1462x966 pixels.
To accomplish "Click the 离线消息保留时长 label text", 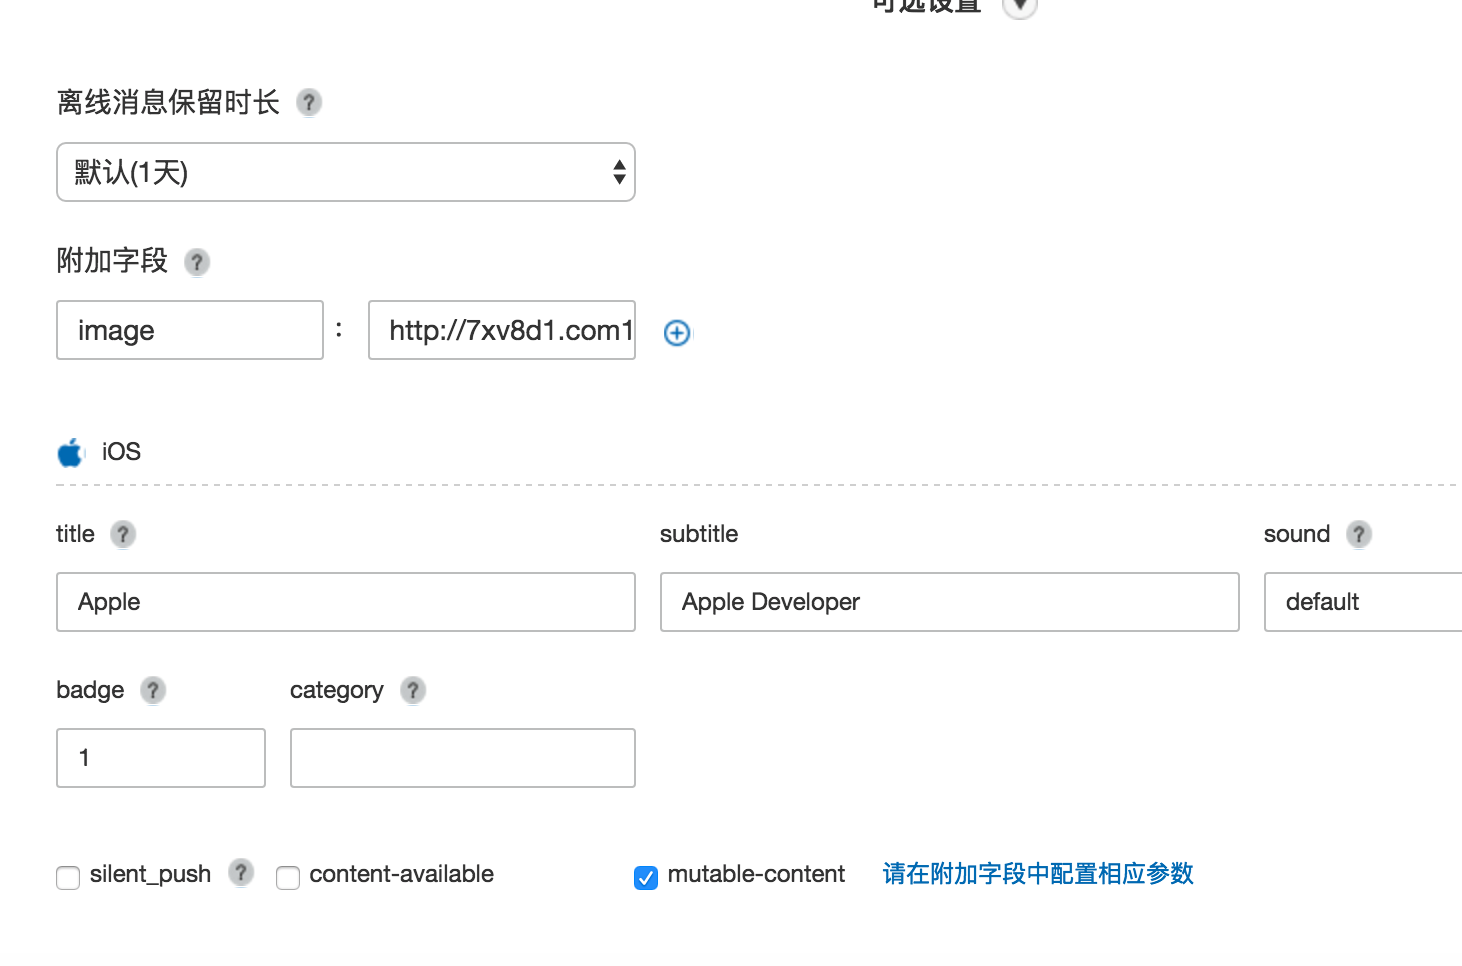I will tap(168, 102).
